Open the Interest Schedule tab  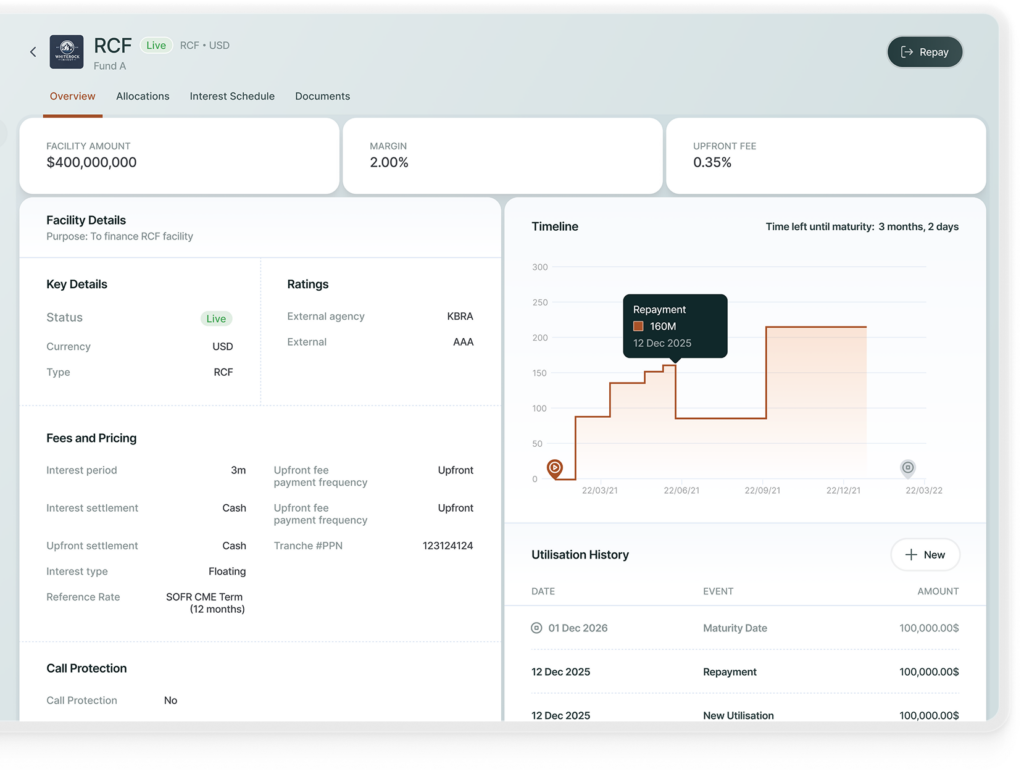pos(232,96)
